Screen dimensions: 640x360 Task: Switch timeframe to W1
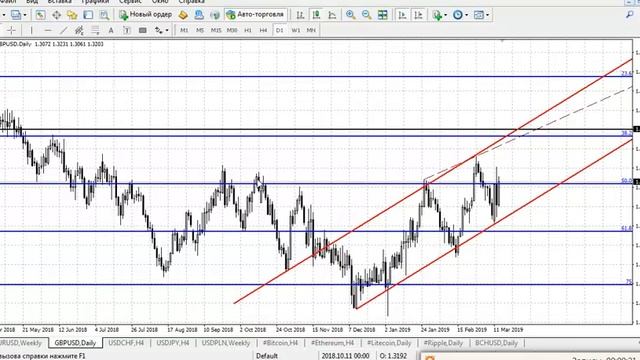click(x=296, y=30)
